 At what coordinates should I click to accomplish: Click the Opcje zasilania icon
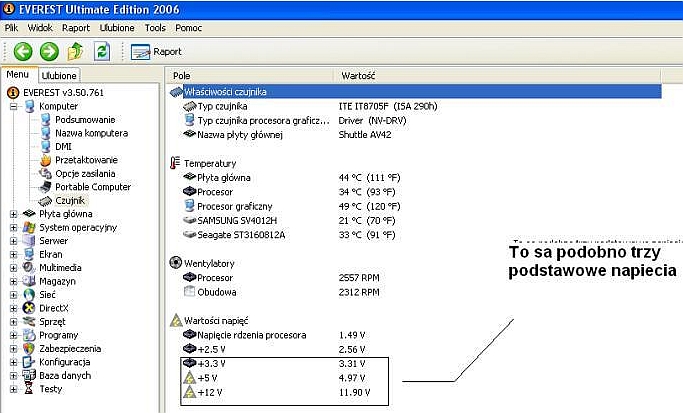coord(45,173)
